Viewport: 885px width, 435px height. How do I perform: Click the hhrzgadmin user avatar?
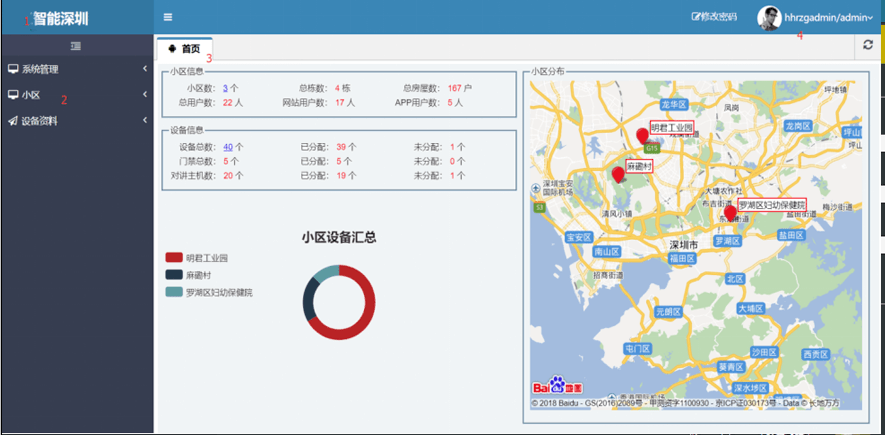(x=769, y=18)
